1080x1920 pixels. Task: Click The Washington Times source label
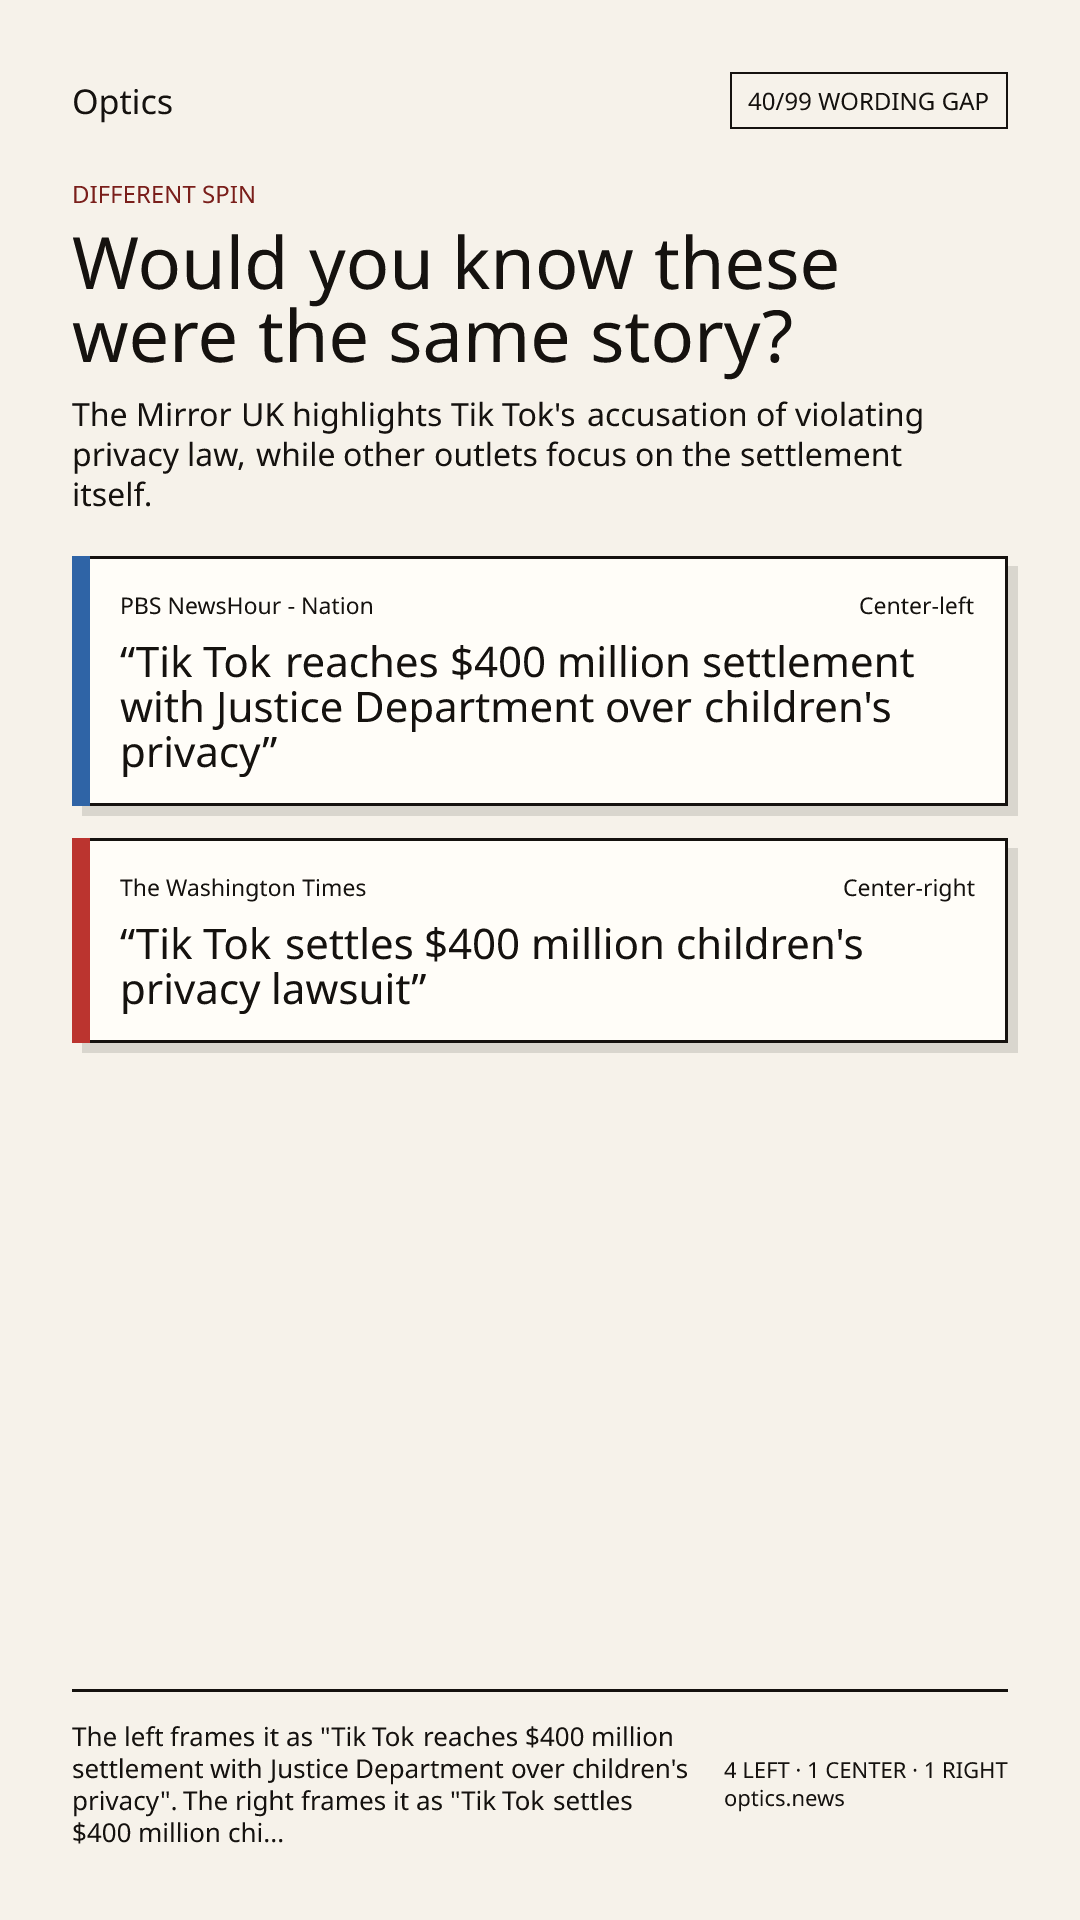click(243, 888)
